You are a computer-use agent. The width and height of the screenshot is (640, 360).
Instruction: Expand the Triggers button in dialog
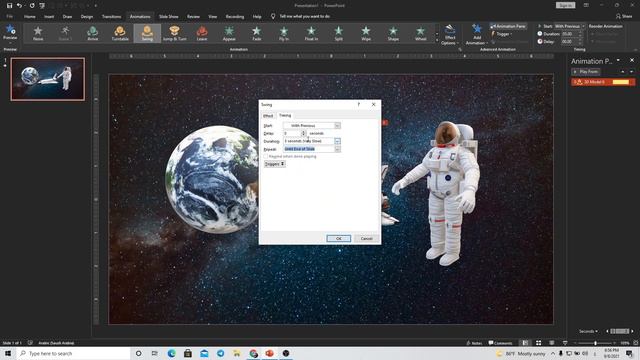tap(275, 164)
